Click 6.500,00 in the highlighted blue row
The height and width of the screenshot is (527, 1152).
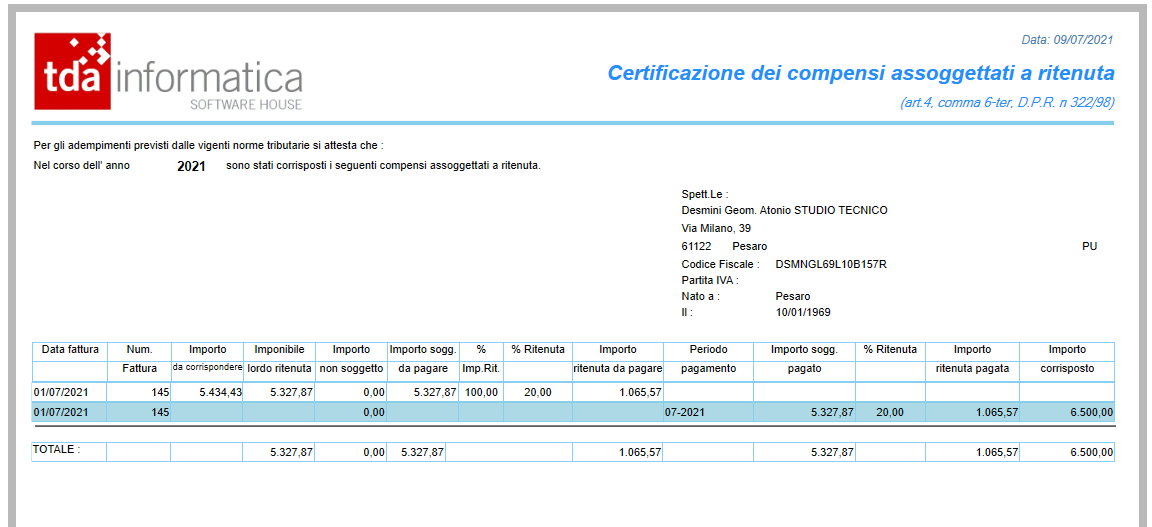[1091, 412]
